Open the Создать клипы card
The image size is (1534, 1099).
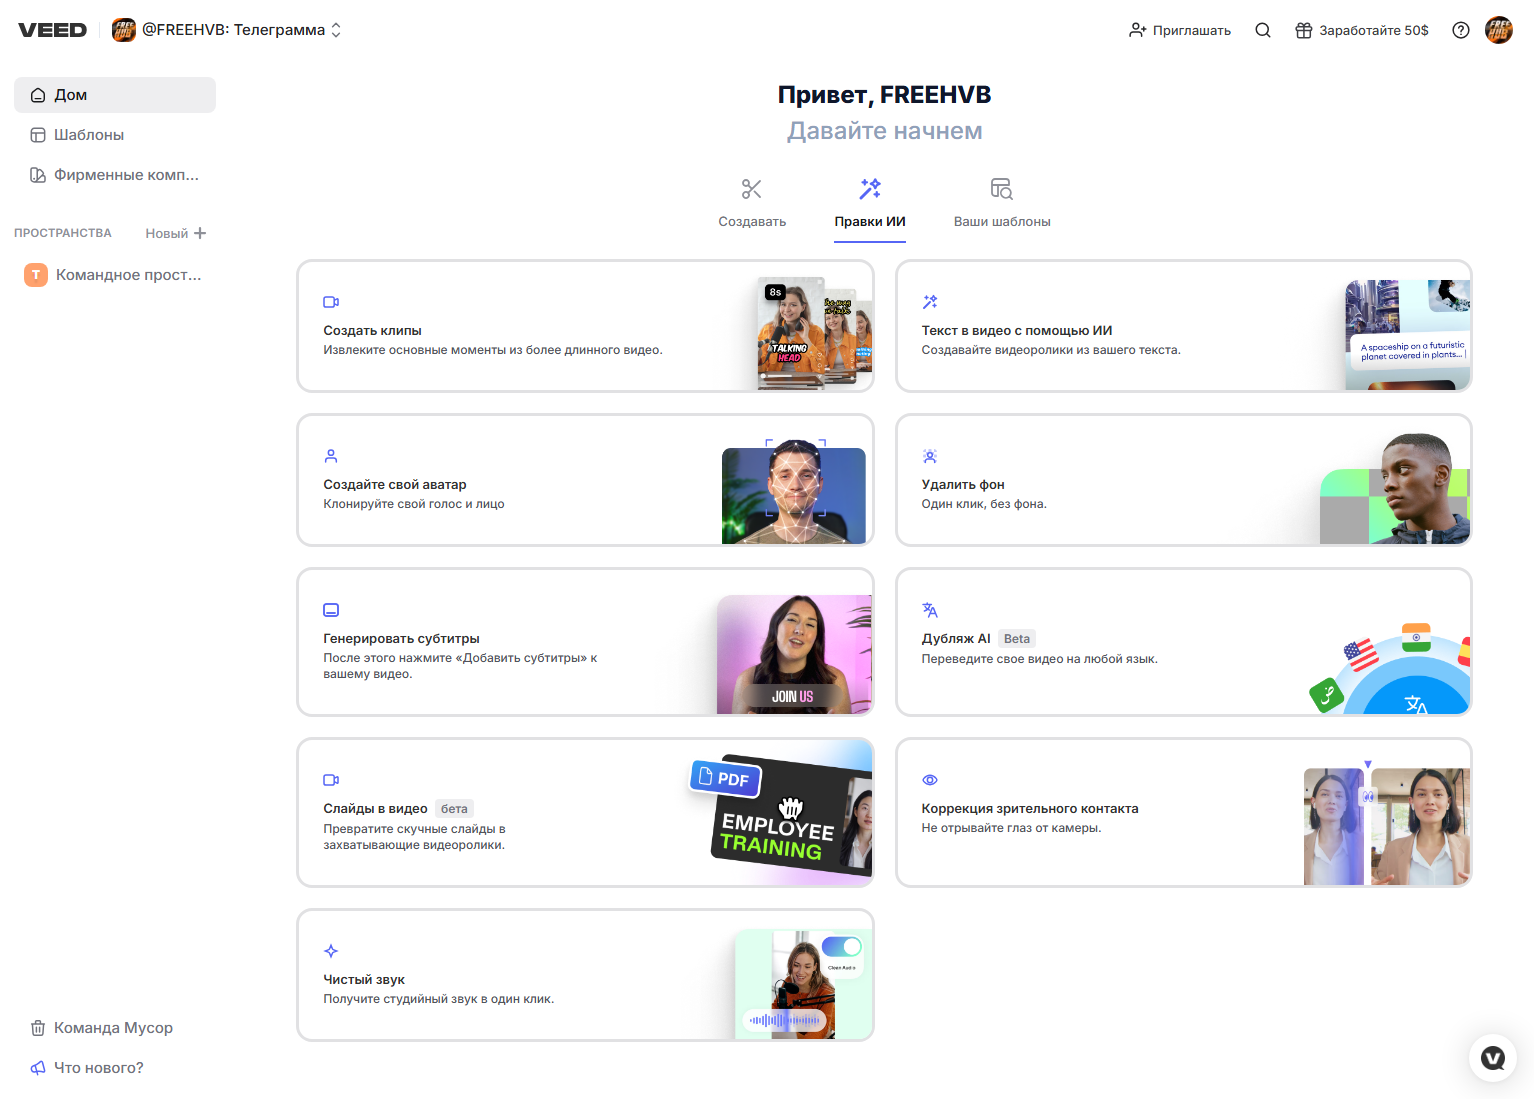click(585, 326)
